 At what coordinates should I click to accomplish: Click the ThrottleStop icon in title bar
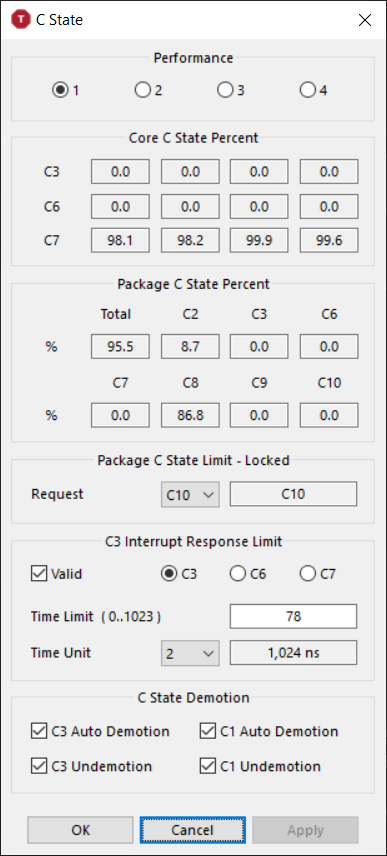click(x=21, y=20)
